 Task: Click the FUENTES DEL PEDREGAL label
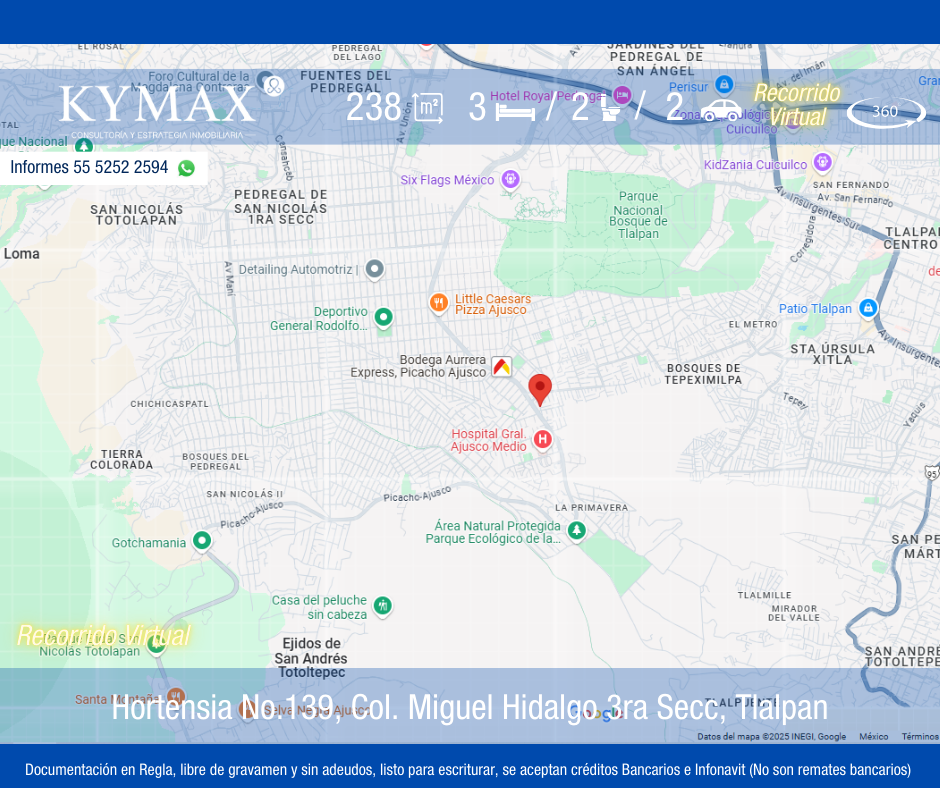(x=345, y=82)
